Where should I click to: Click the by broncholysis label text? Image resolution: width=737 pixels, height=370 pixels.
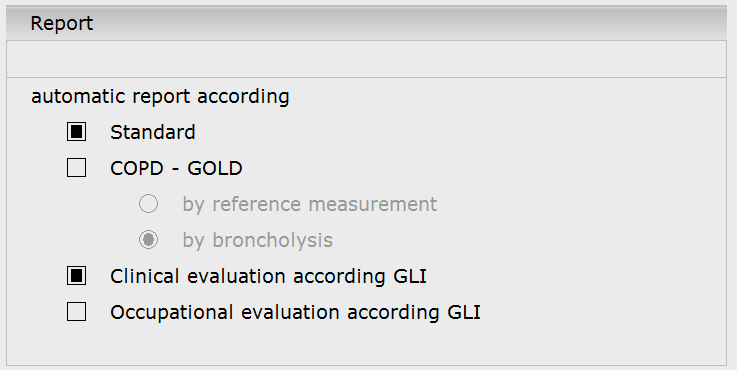[258, 240]
